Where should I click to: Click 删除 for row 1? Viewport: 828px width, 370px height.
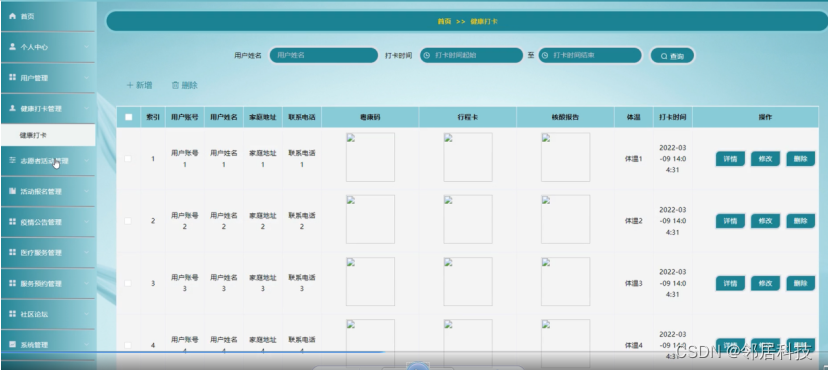(801, 159)
